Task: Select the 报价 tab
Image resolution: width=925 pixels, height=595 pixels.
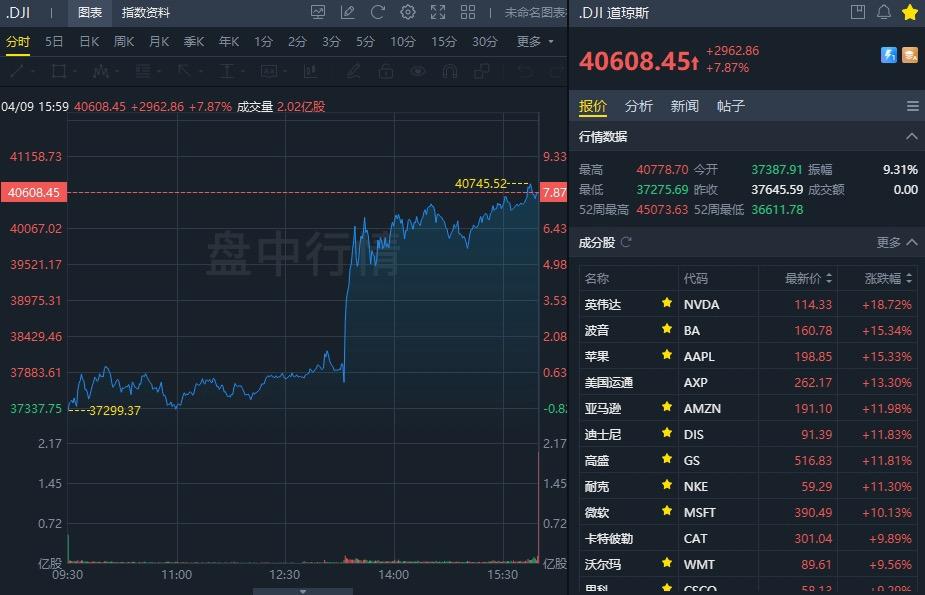Action: [592, 106]
